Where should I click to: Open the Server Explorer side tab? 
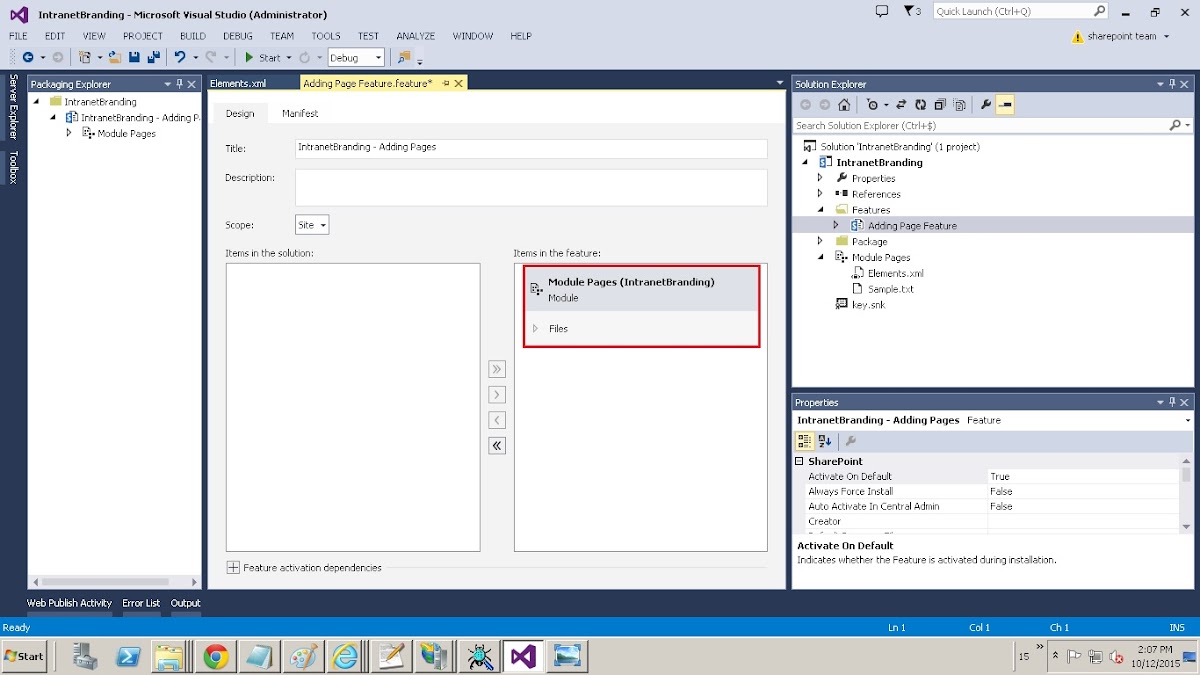(13, 106)
